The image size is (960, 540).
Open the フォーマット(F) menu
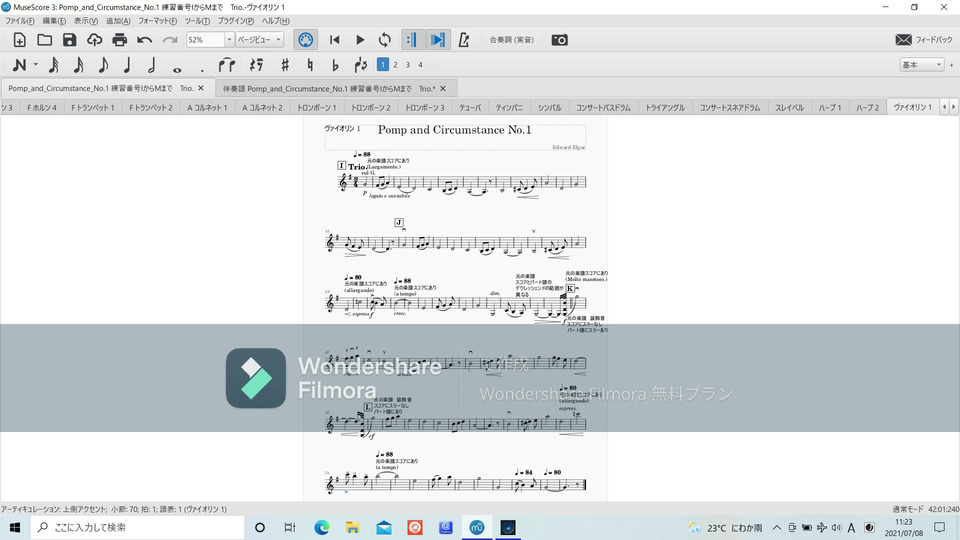tap(157, 21)
